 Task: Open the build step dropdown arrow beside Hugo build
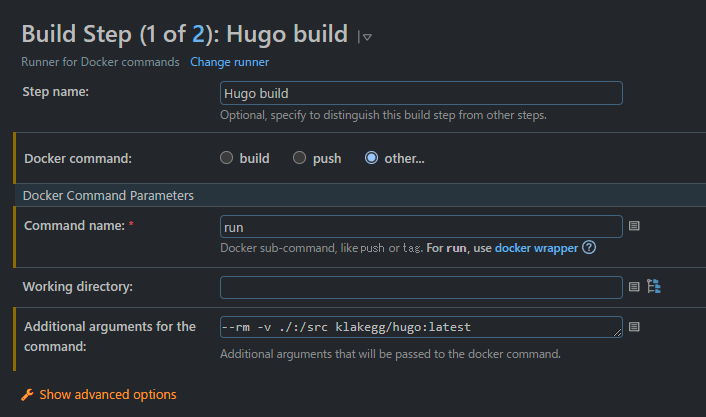click(x=366, y=37)
